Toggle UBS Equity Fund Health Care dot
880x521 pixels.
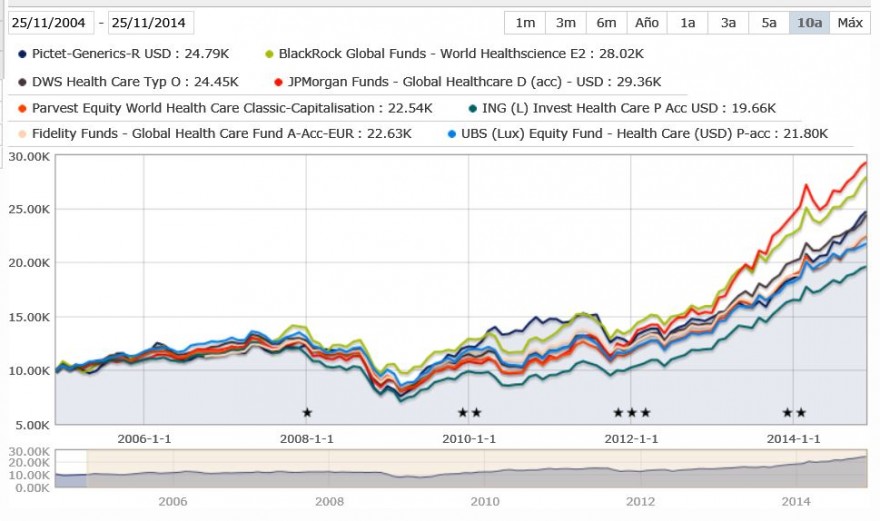click(x=452, y=135)
